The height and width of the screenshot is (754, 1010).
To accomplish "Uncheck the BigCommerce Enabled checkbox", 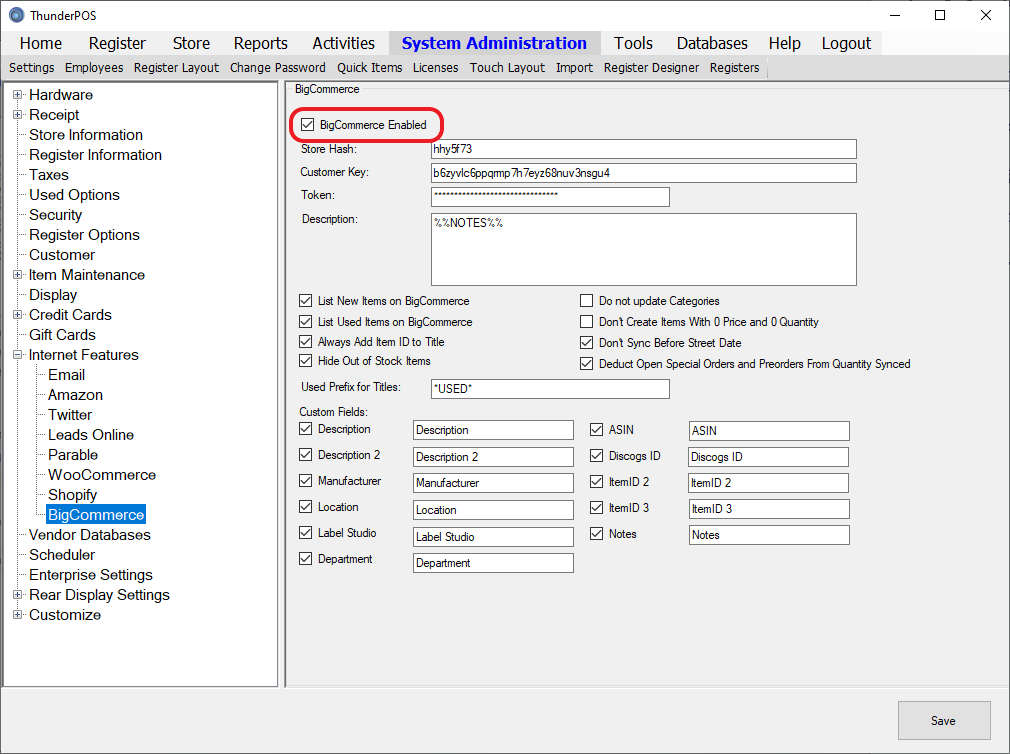I will [308, 125].
